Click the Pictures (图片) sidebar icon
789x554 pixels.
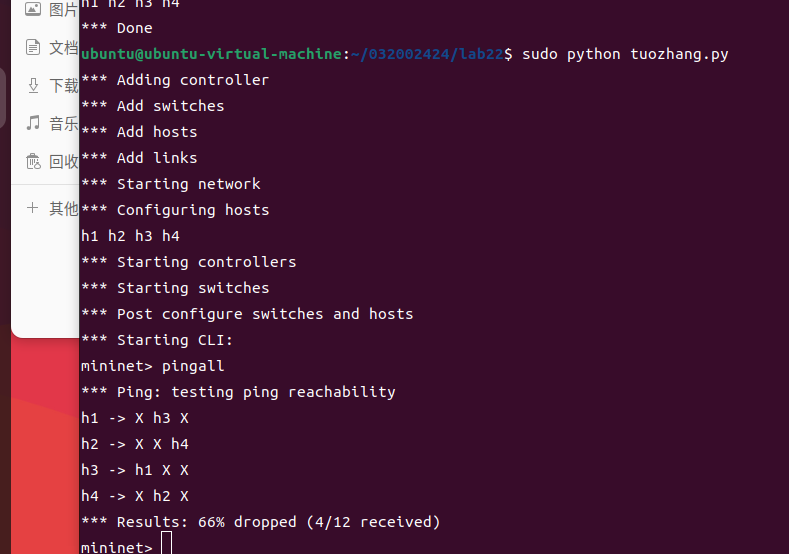click(x=33, y=9)
